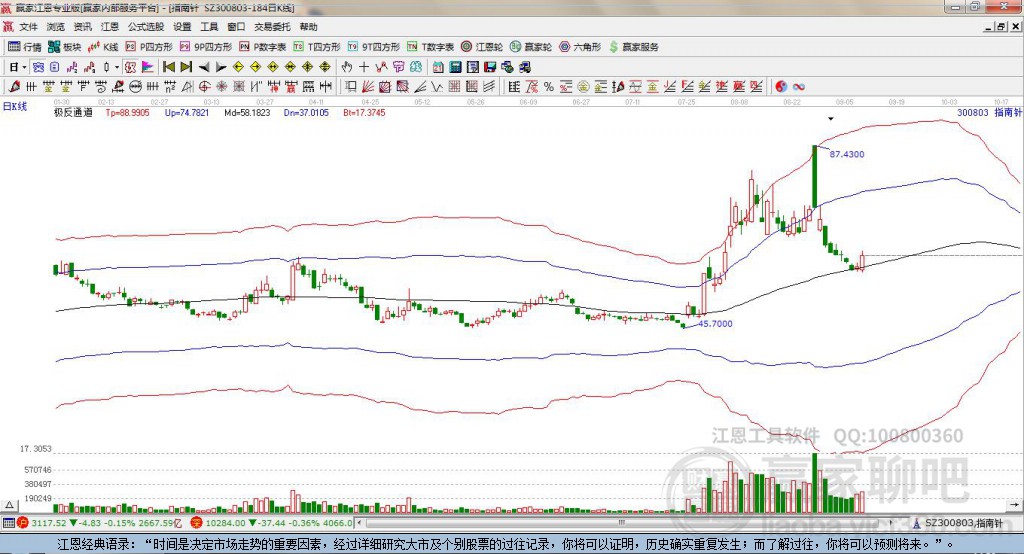Click the 极反通道 indicator label

[73, 112]
